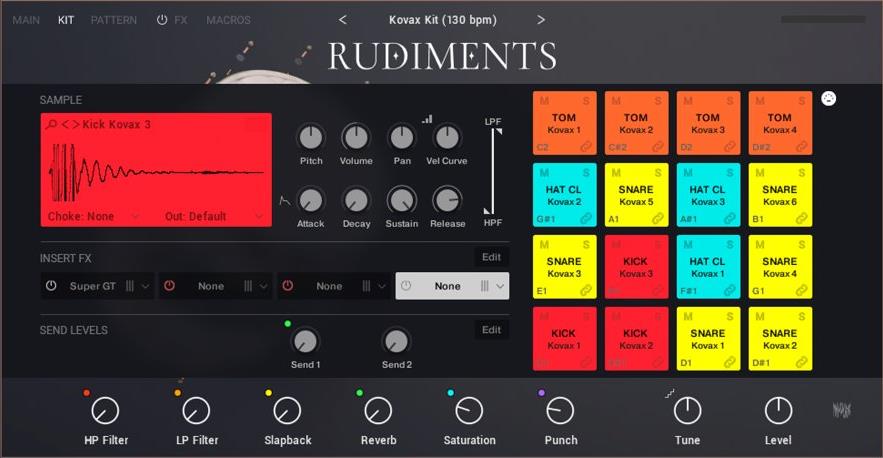
Task: Mute the TOM Kovax 1 pad
Action: [543, 101]
